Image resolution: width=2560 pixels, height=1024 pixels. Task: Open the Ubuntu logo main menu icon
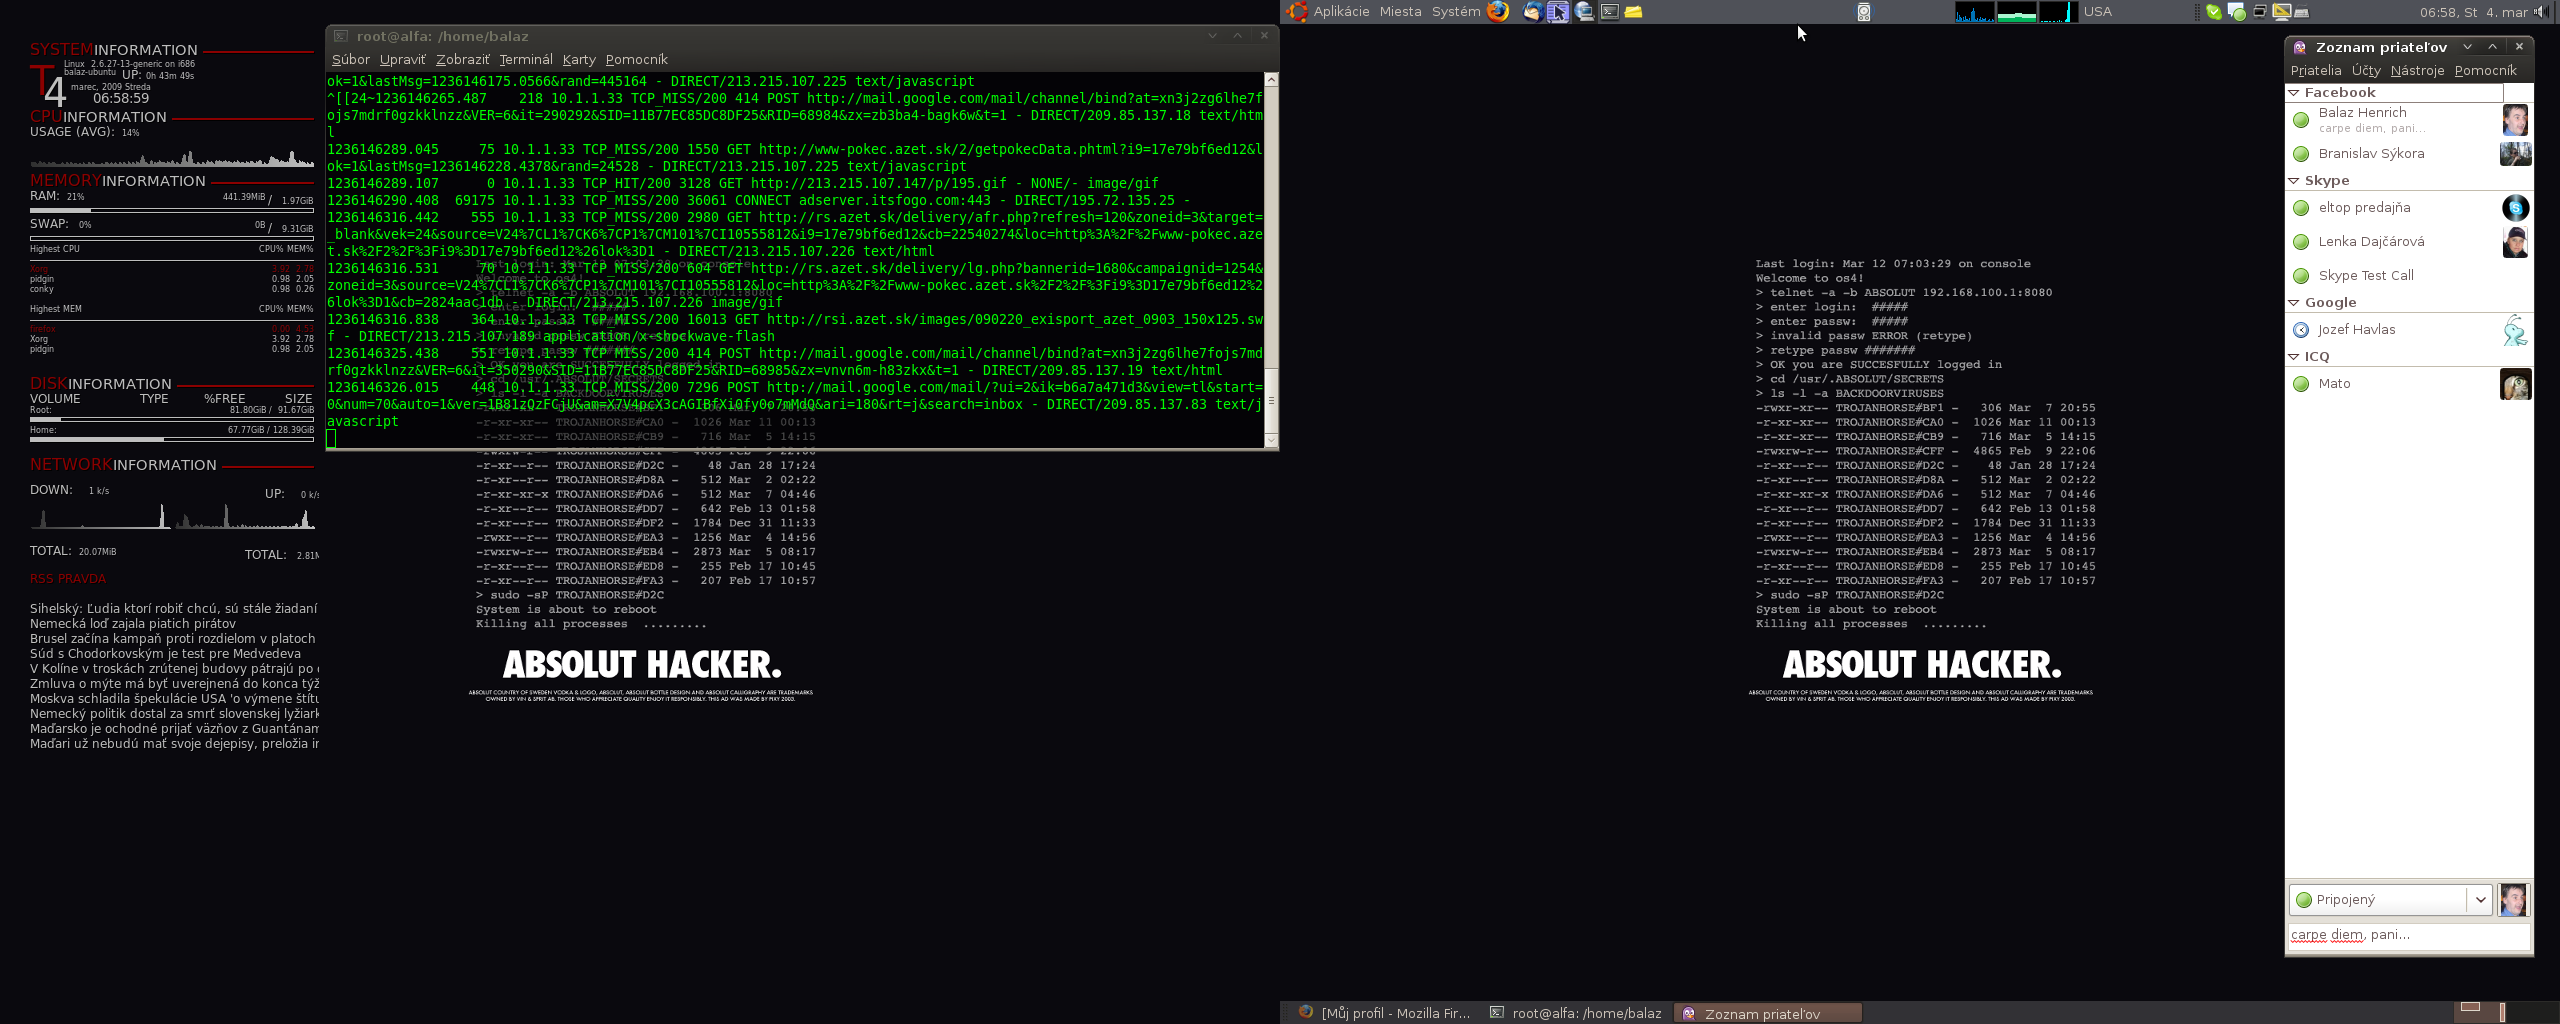coord(1297,11)
